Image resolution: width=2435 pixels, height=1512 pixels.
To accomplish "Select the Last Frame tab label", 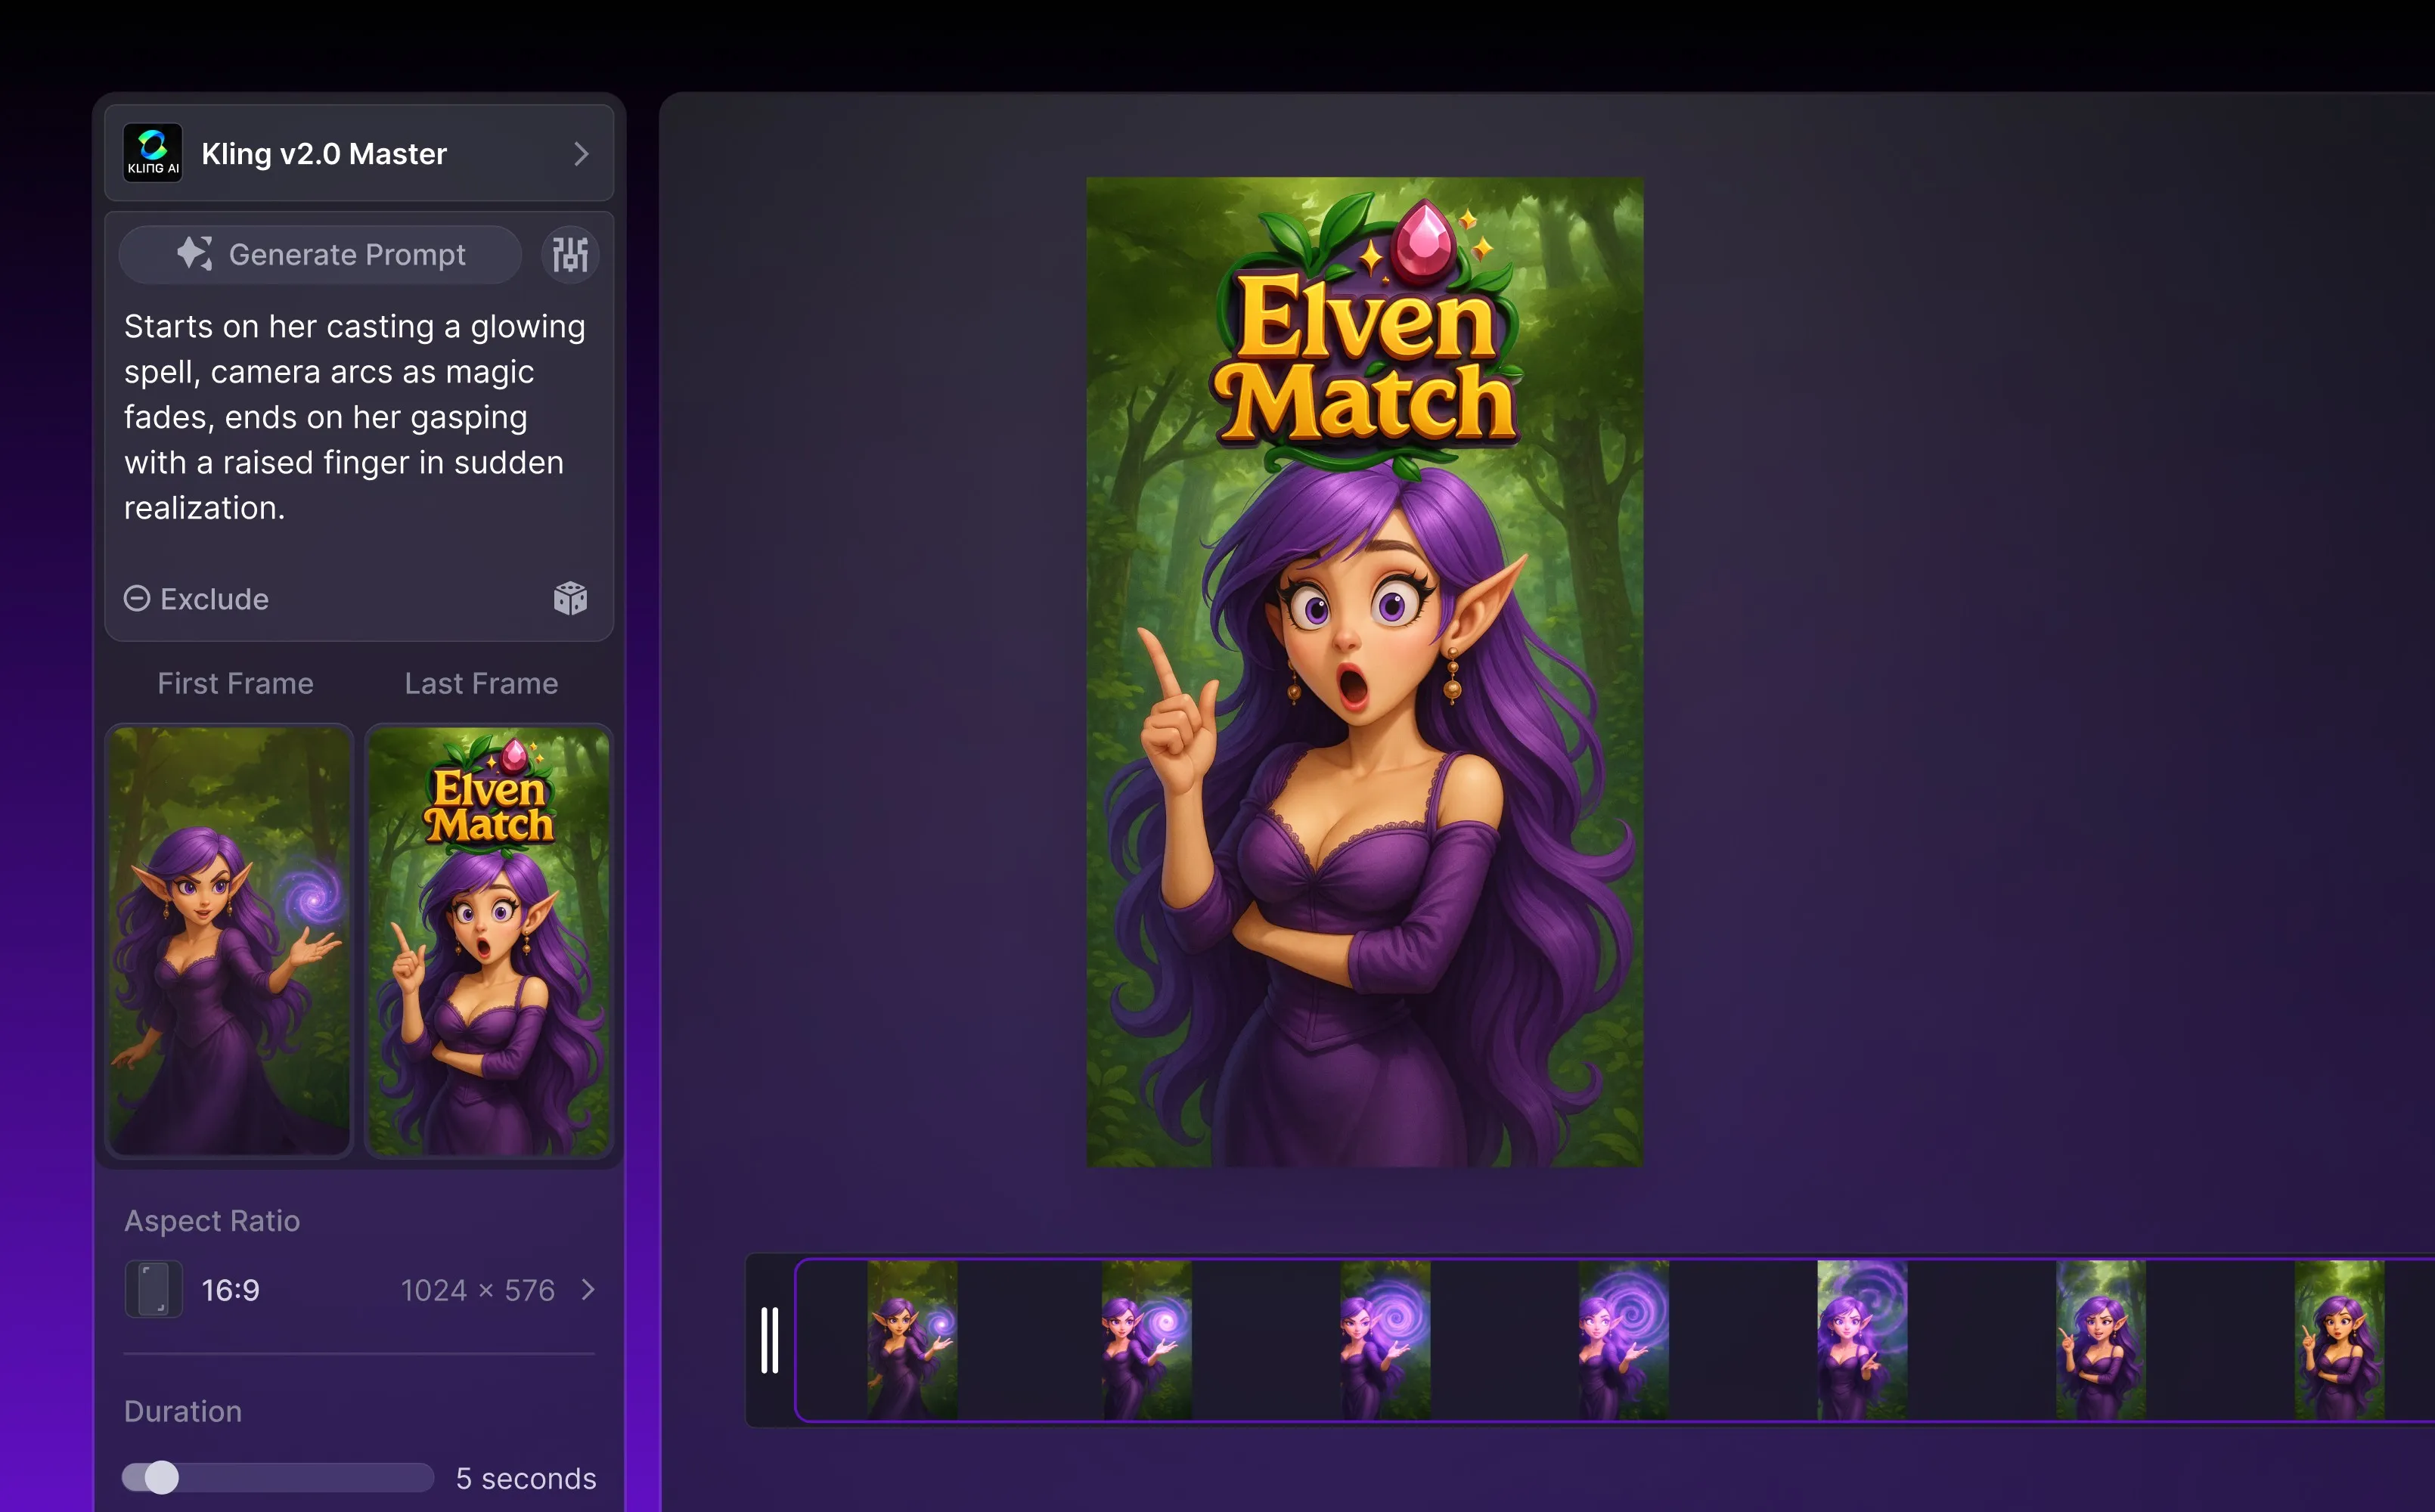I will 481,683.
